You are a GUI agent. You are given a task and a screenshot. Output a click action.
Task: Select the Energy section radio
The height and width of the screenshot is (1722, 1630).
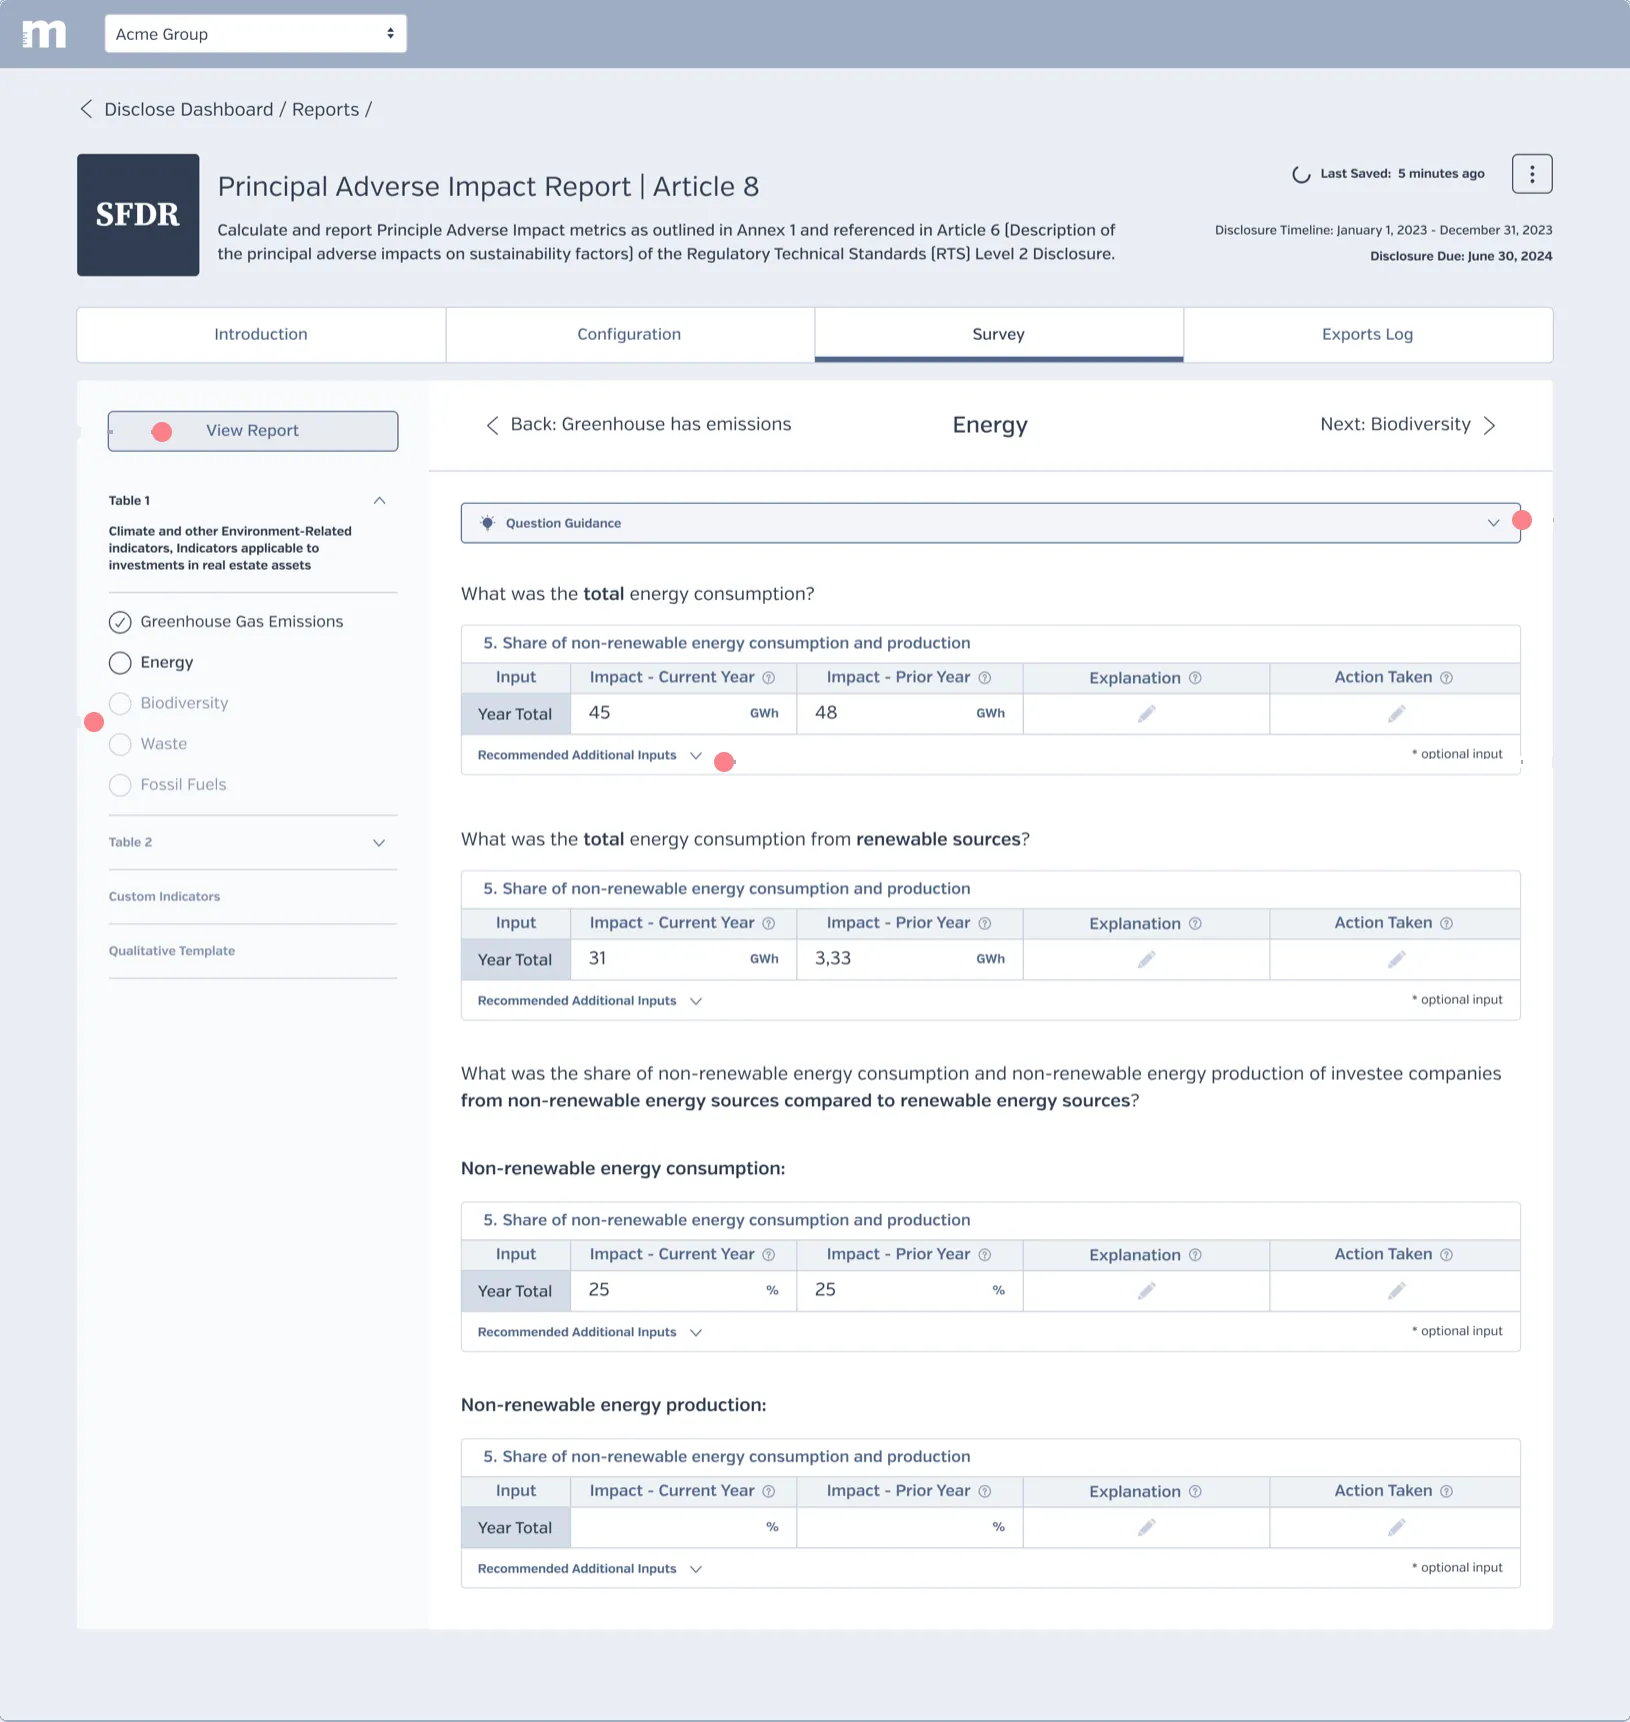(x=120, y=663)
